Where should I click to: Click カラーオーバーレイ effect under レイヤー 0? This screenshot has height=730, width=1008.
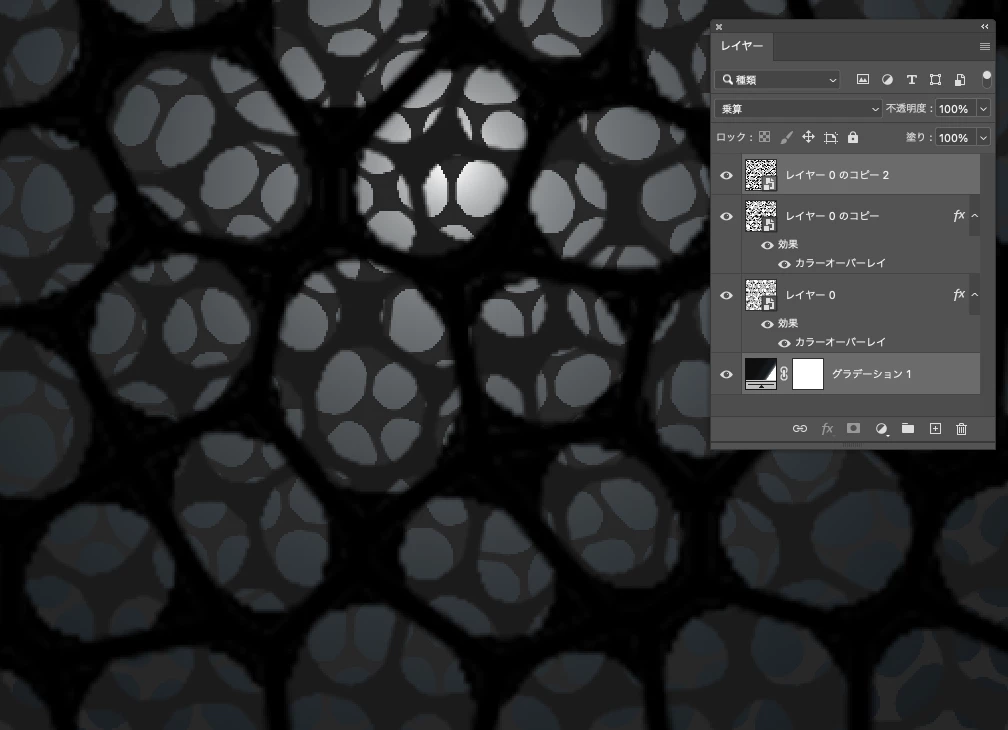click(840, 343)
